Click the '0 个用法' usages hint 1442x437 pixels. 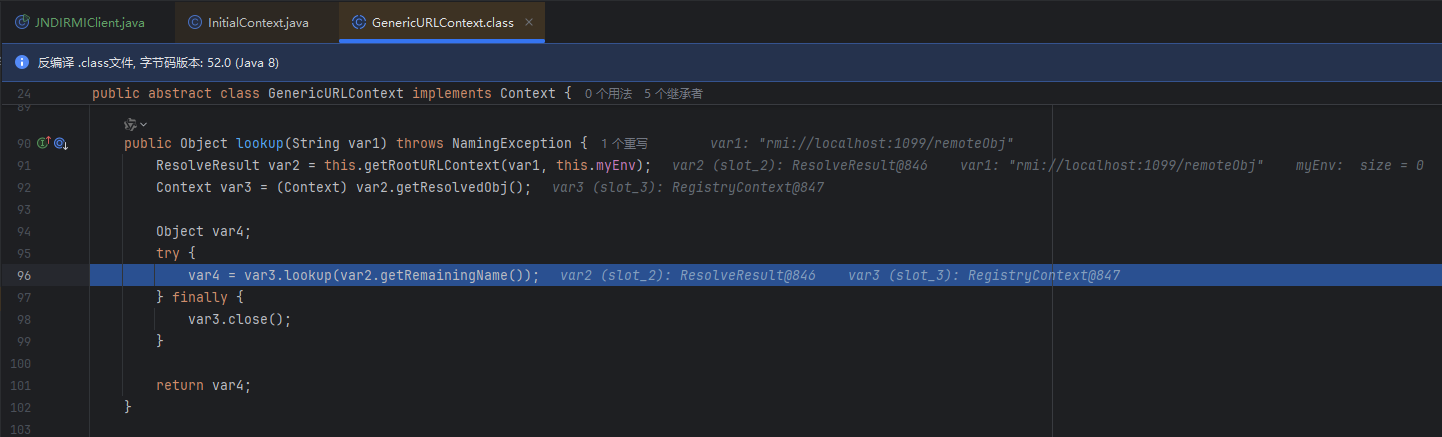coord(608,93)
